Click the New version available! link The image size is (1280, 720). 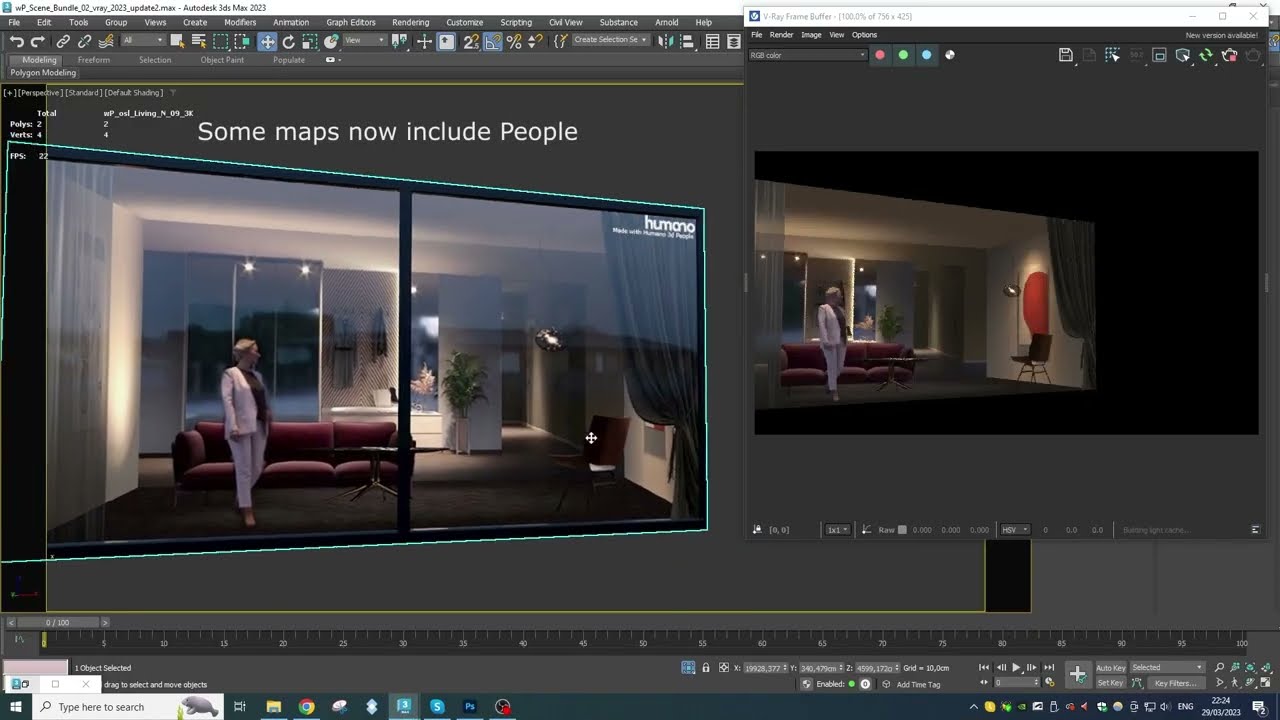(1221, 35)
